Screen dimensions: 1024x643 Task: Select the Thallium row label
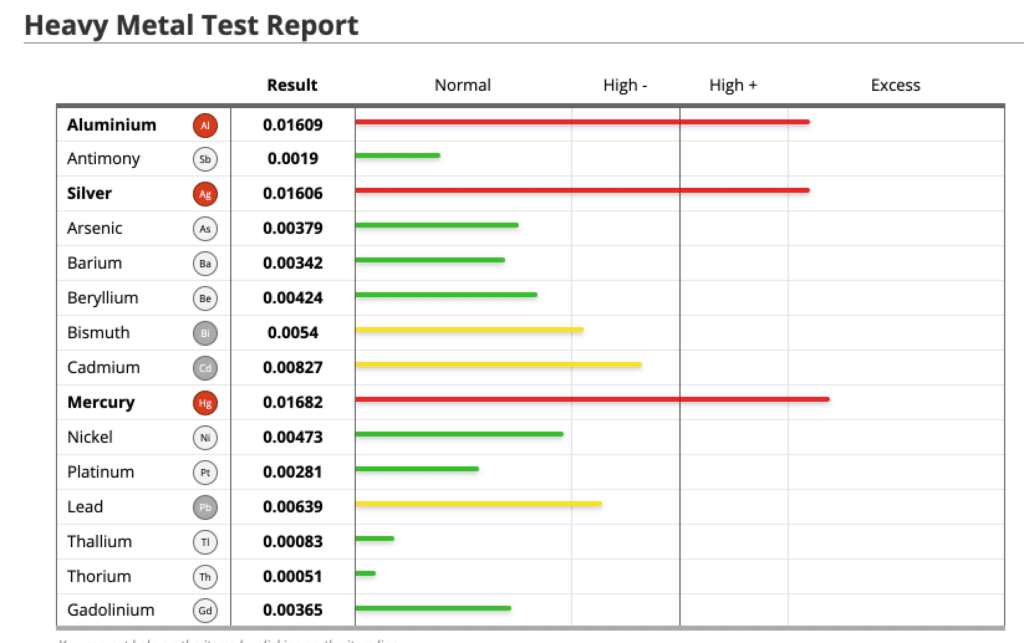99,541
